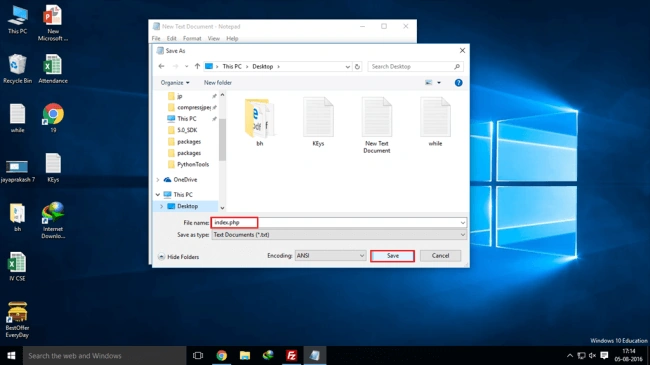
Task: Open Chrome from the taskbar
Action: pyautogui.click(x=222, y=355)
